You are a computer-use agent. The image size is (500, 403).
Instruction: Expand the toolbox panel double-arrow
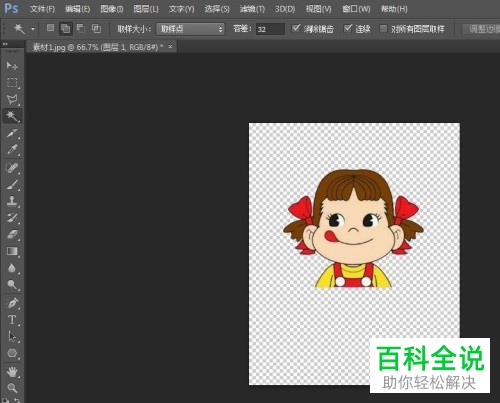(5, 44)
